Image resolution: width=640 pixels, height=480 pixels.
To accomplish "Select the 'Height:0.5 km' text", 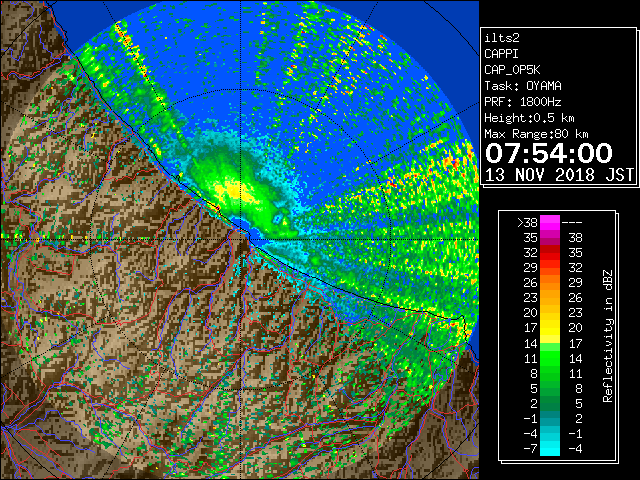I will coord(529,118).
